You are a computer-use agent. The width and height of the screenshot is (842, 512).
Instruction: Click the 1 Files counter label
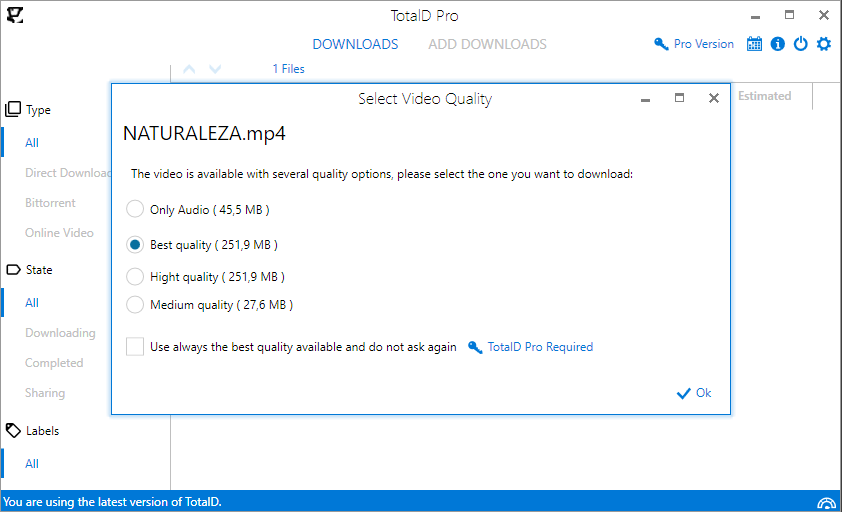(288, 69)
